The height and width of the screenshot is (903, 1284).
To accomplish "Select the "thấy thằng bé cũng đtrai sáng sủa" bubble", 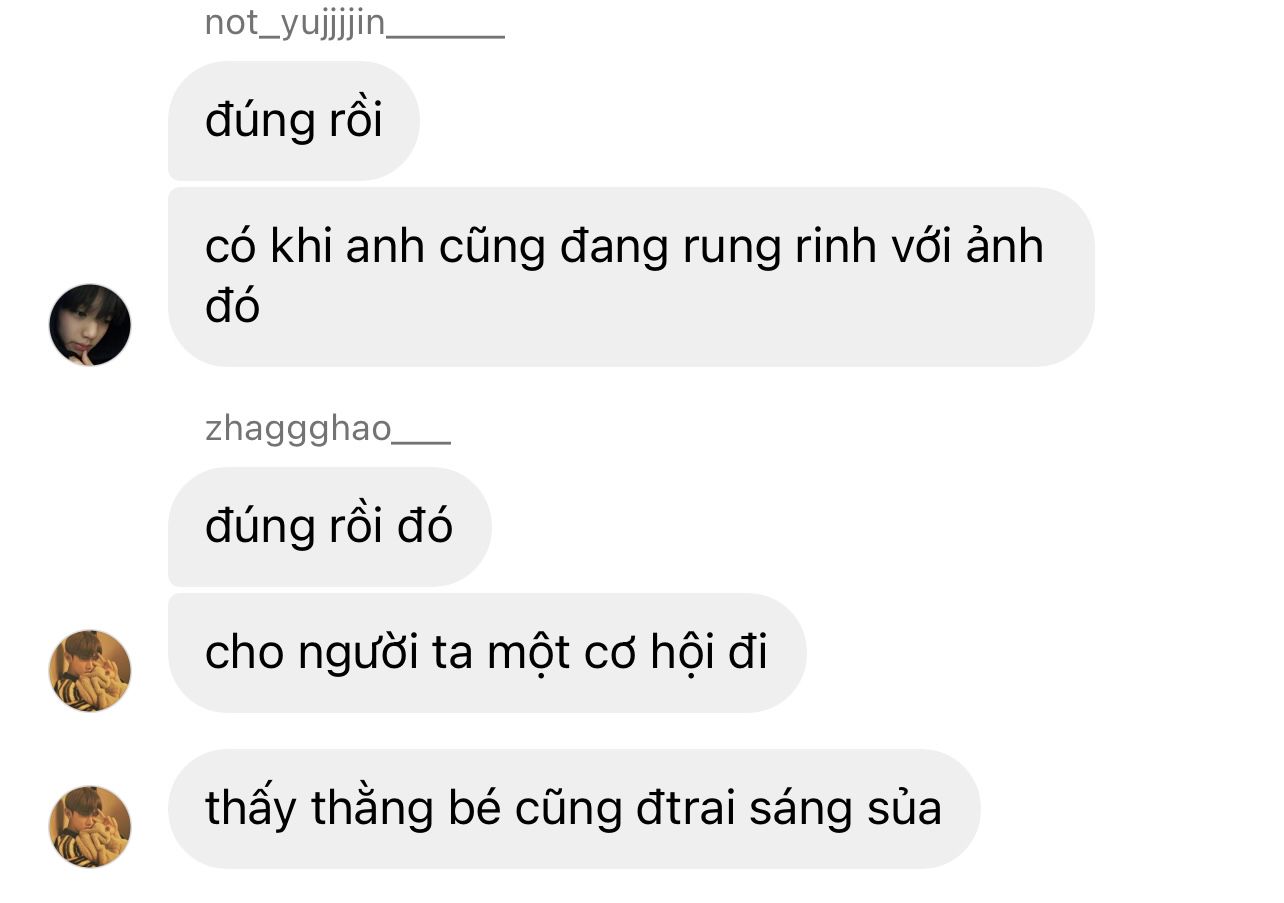I will tap(574, 808).
